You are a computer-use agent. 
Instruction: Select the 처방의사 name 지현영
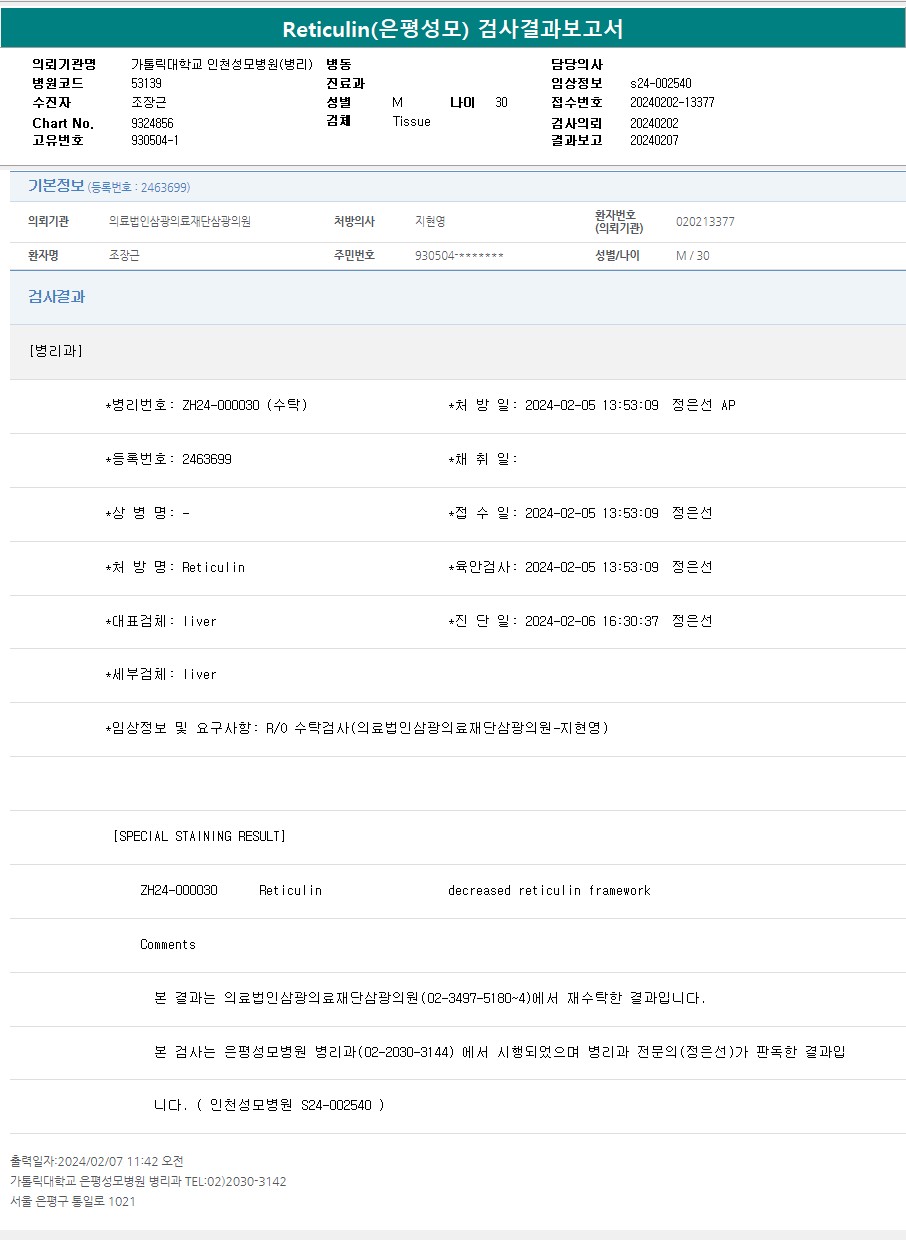[x=430, y=222]
